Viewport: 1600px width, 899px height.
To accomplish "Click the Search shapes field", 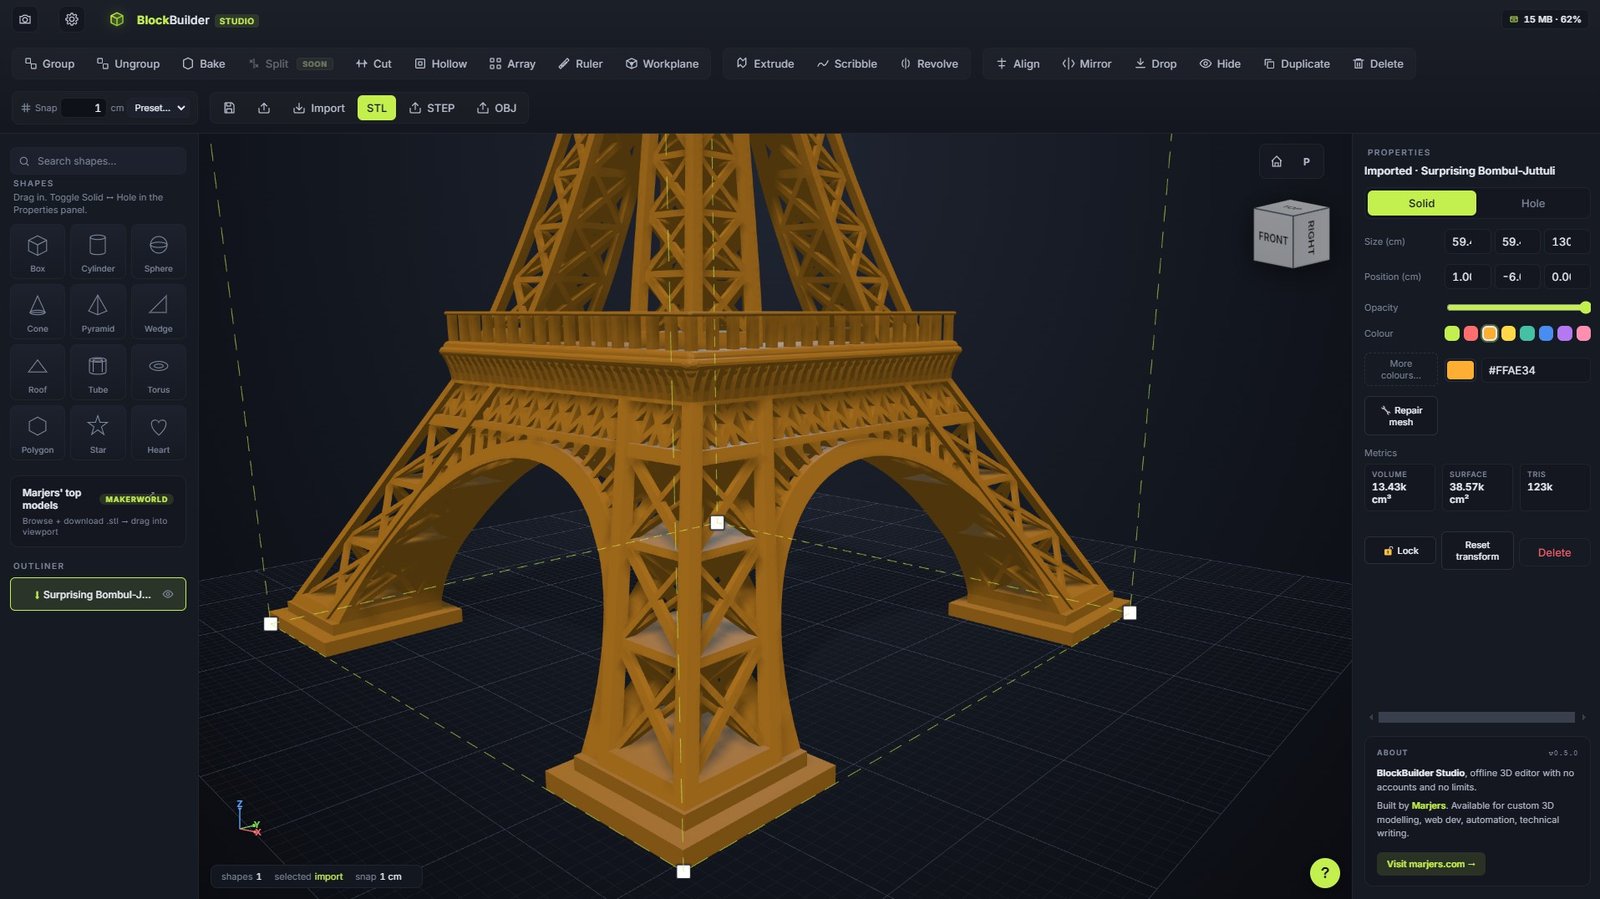I will 98,161.
